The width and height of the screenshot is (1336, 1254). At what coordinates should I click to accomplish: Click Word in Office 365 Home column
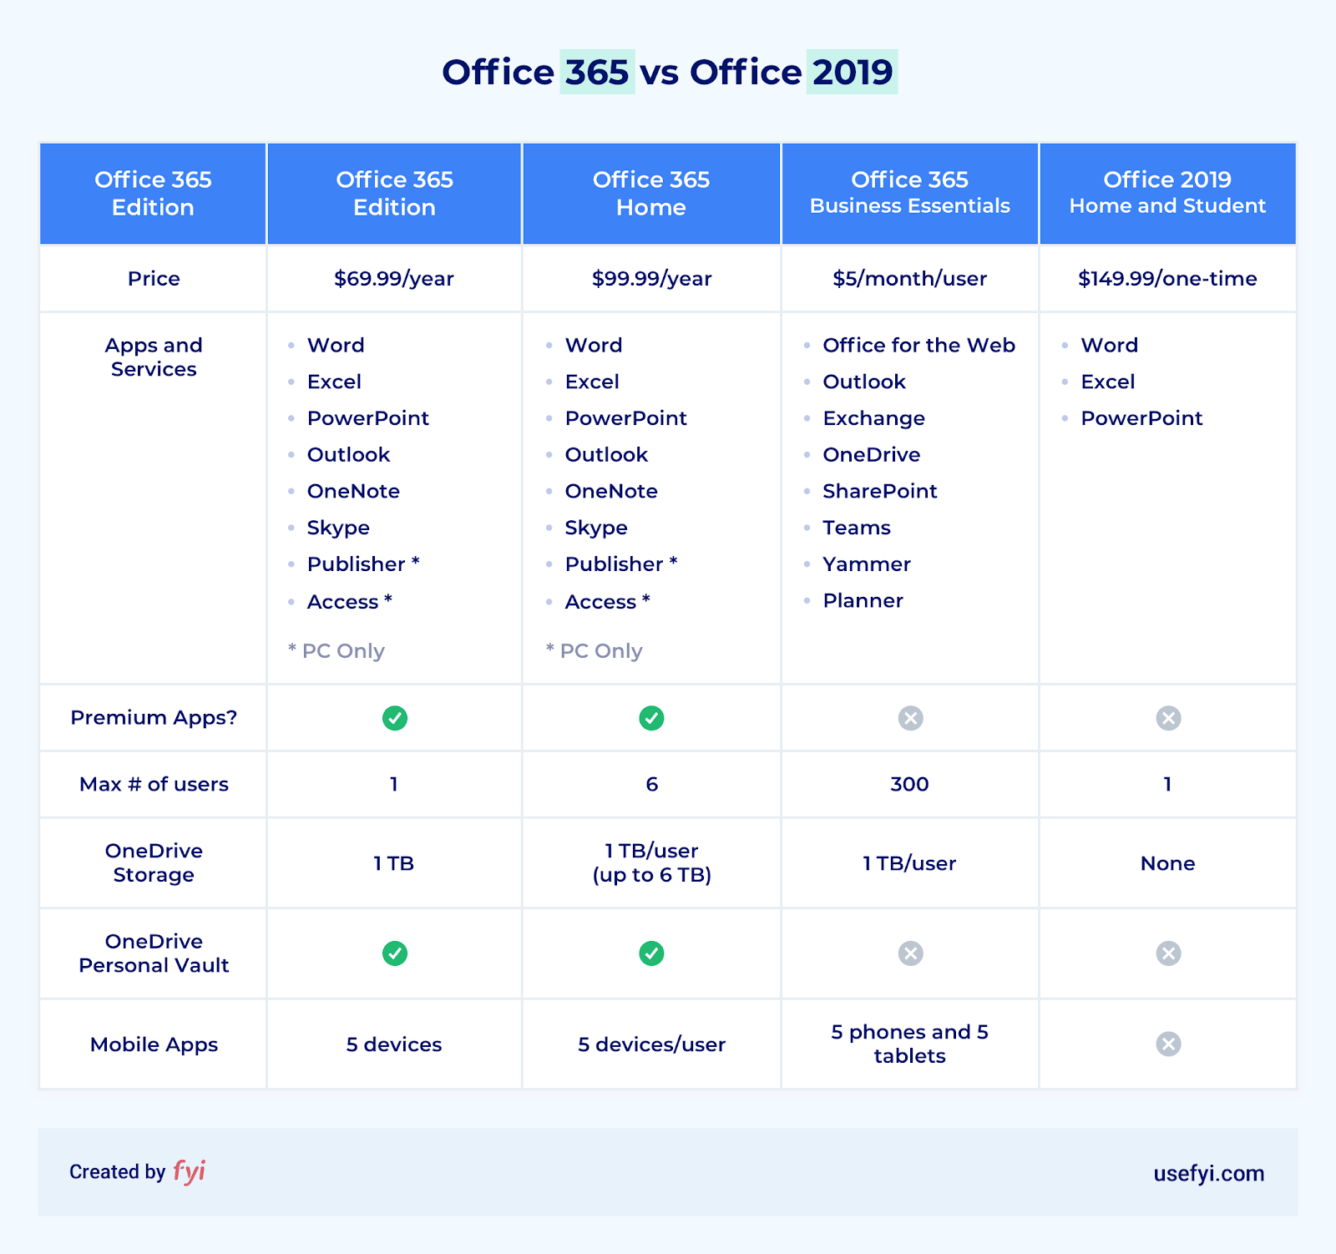[594, 345]
